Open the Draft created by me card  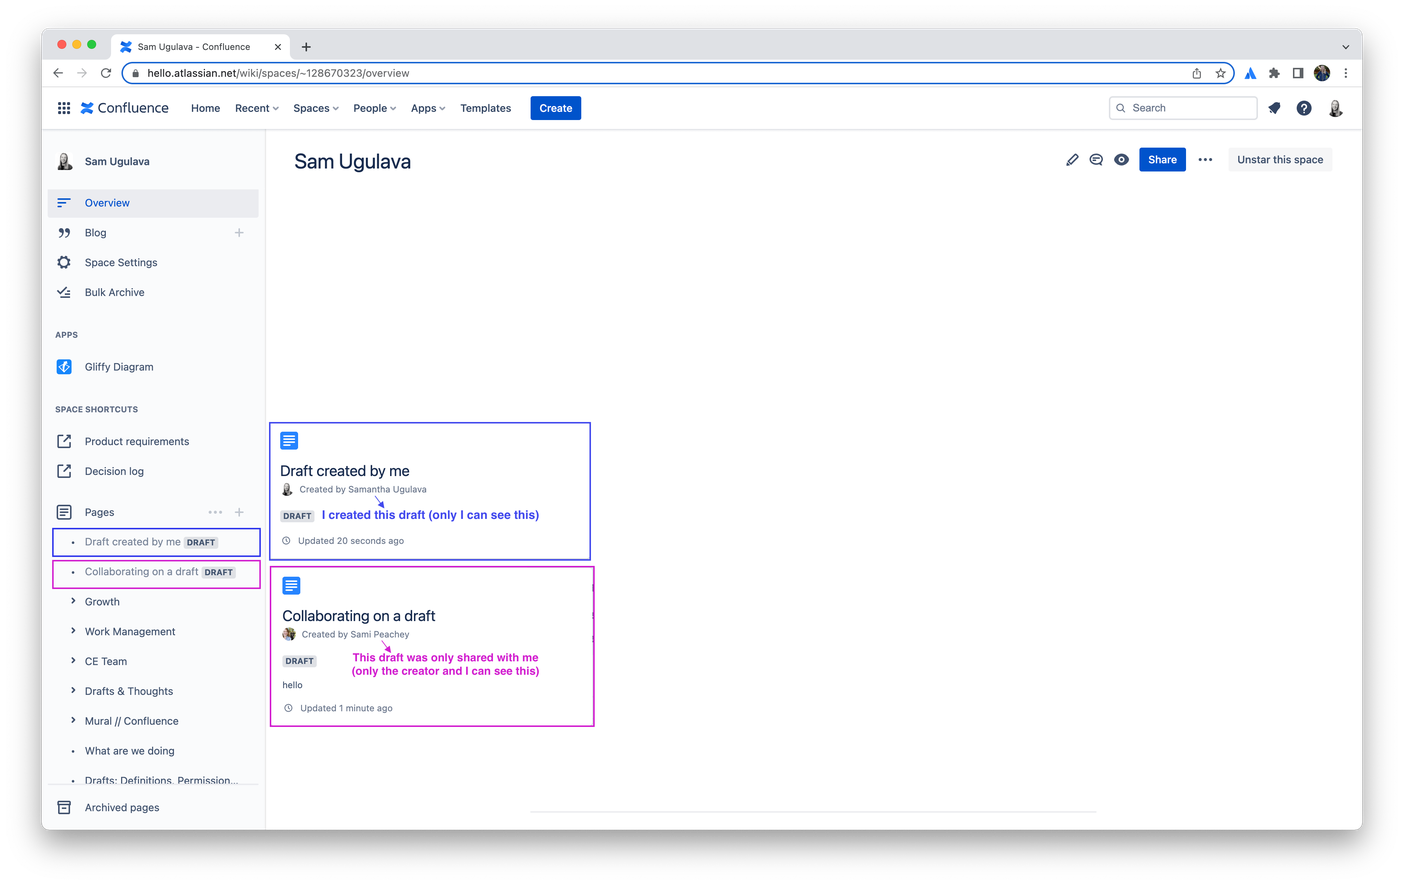430,491
